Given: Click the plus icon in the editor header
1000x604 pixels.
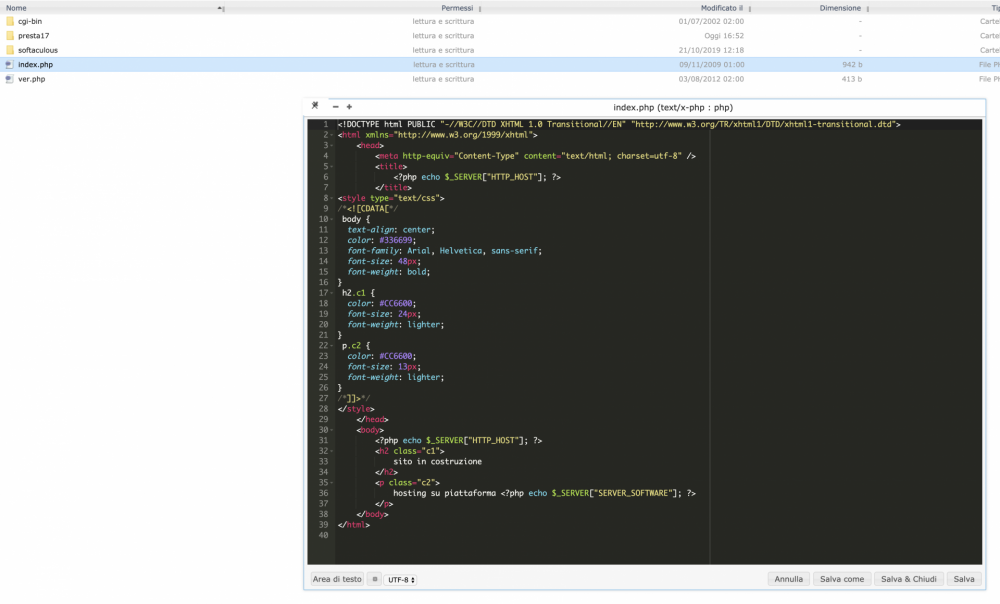Looking at the screenshot, I should (349, 106).
